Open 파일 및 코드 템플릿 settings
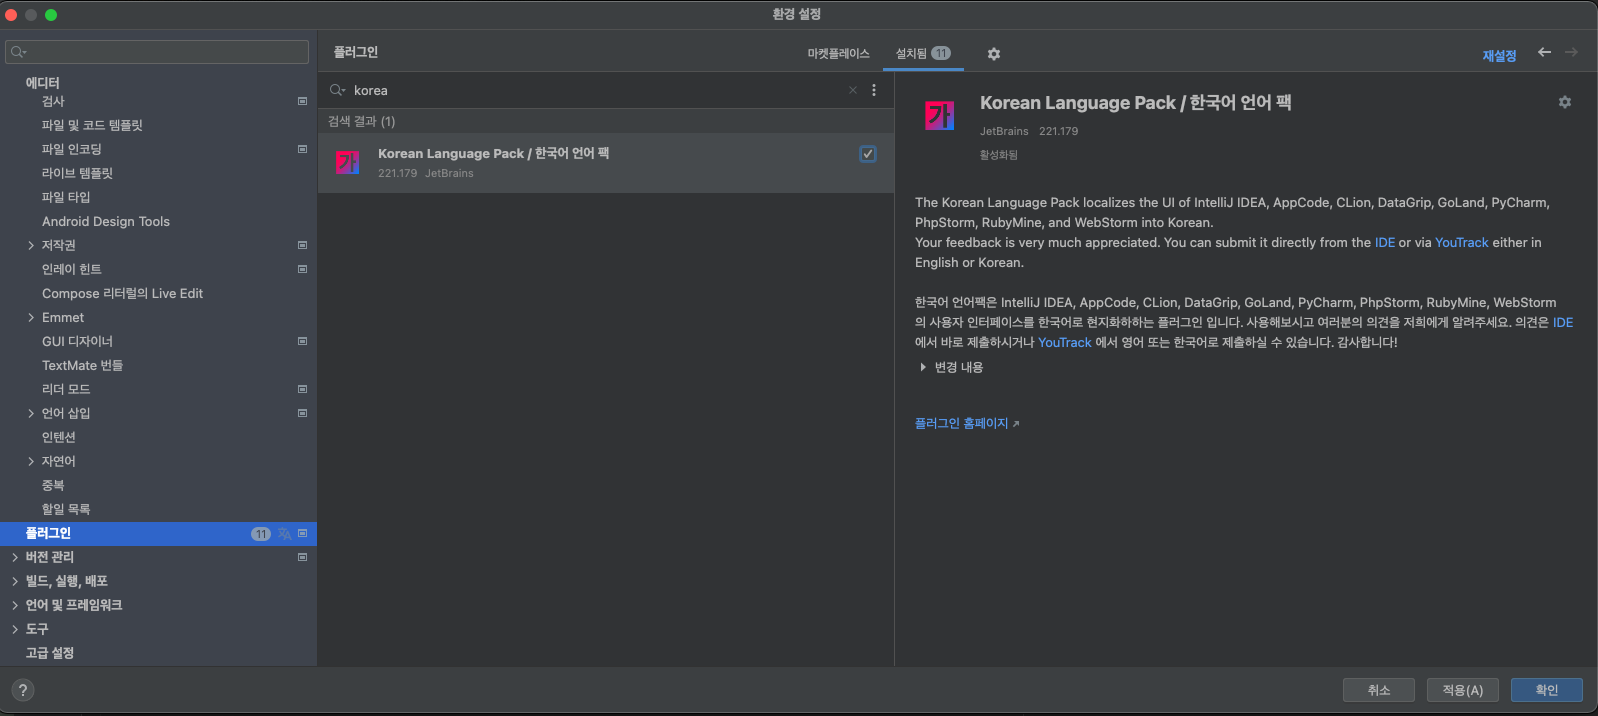The width and height of the screenshot is (1598, 716). [92, 125]
